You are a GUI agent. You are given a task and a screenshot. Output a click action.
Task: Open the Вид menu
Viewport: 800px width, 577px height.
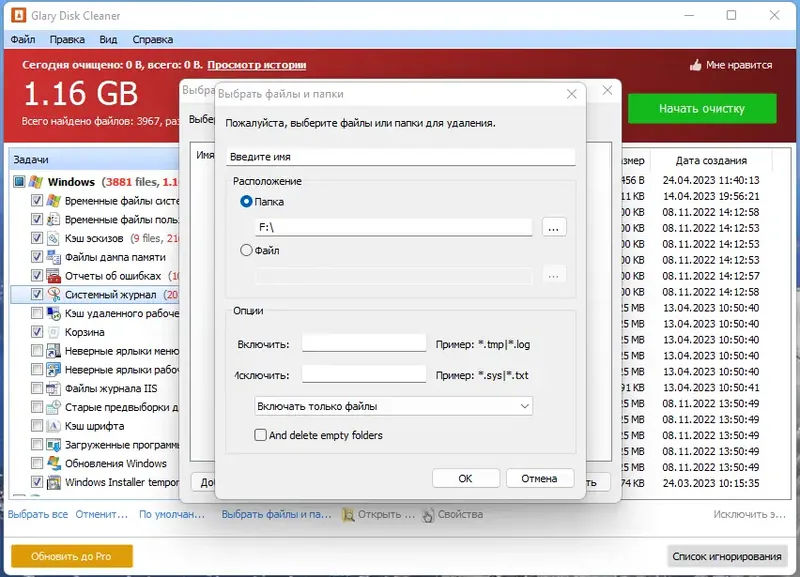coord(108,39)
